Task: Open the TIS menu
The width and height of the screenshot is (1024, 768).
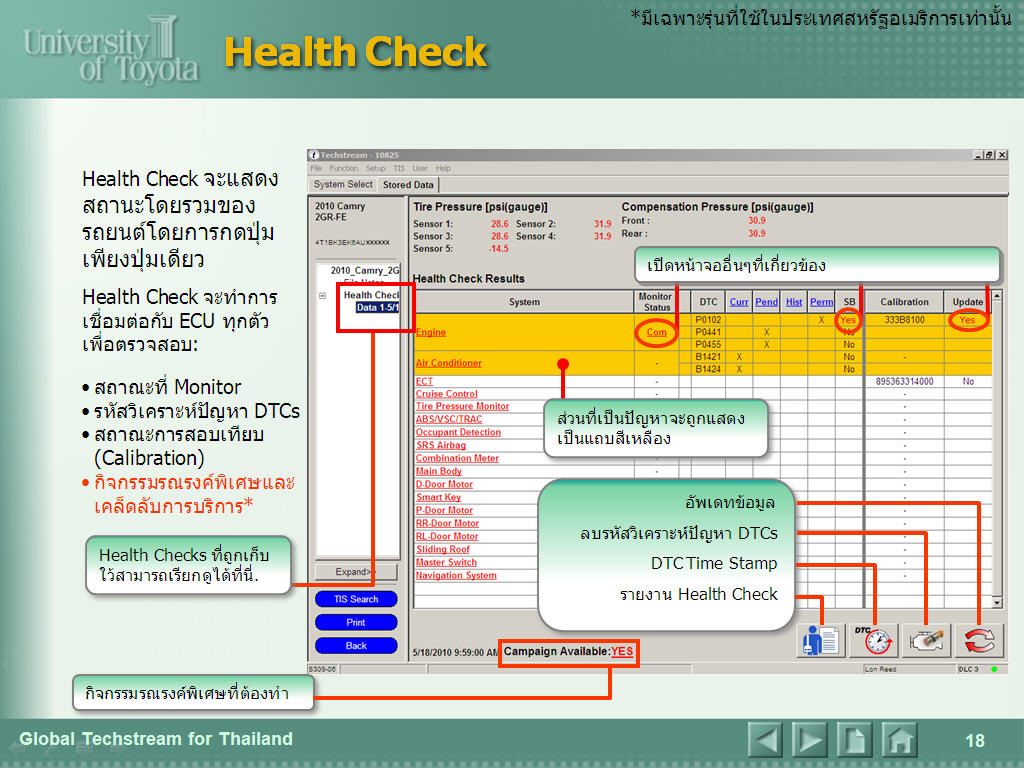Action: (x=399, y=168)
